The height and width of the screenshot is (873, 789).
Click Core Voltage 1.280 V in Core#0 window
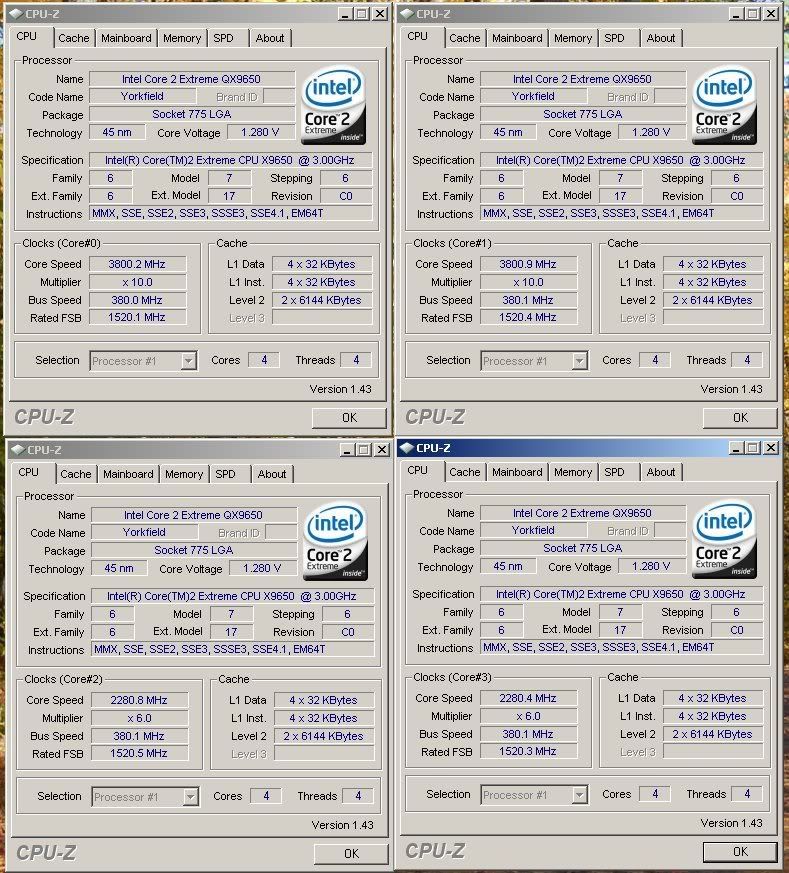pyautogui.click(x=260, y=132)
